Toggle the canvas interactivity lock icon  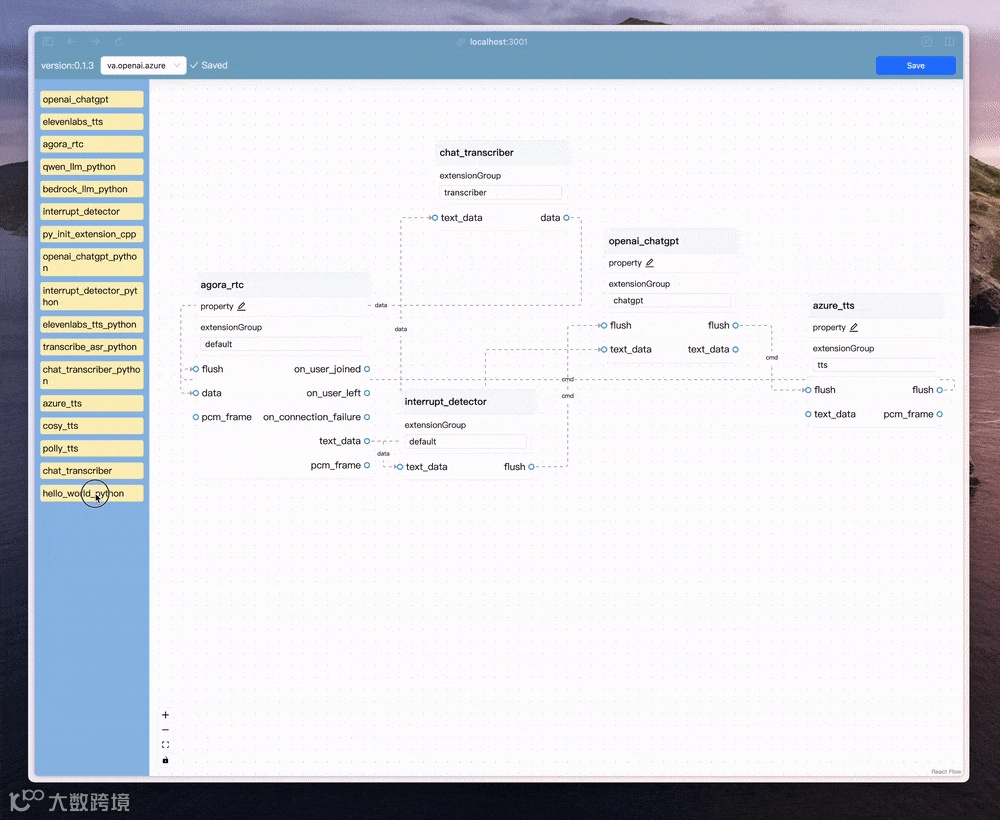(x=165, y=760)
